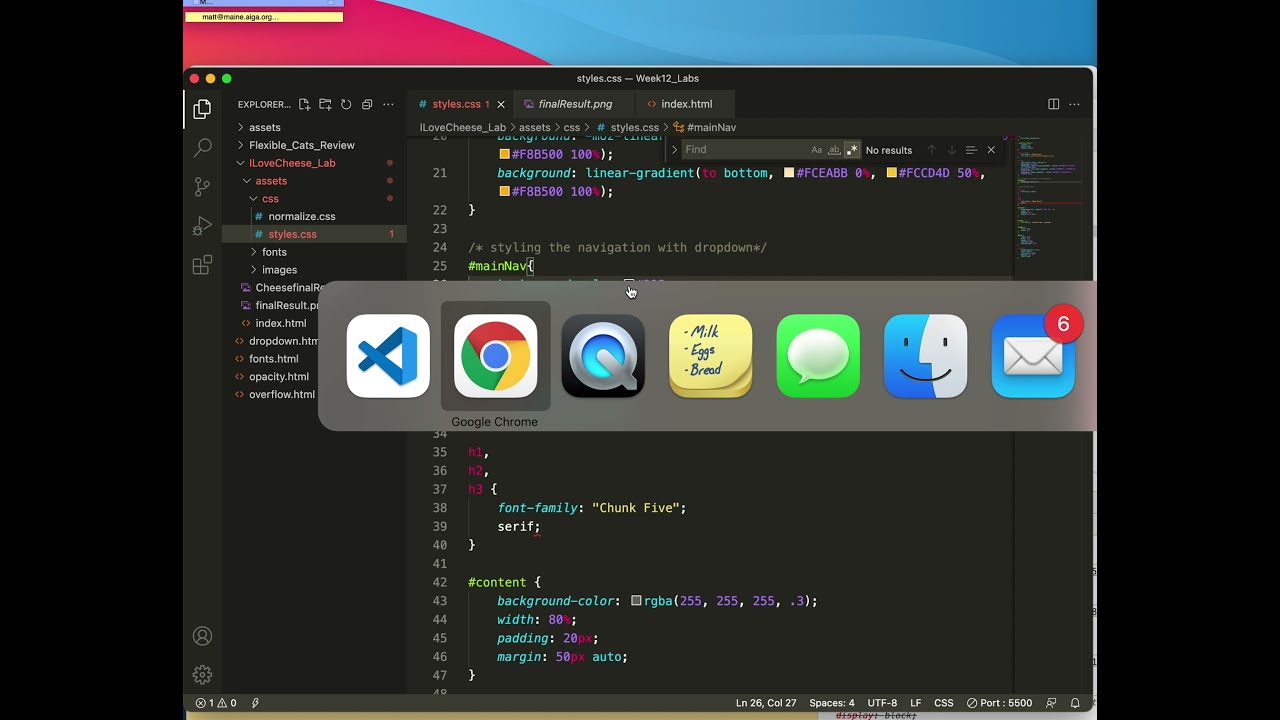Change indentation via Spaces: 4 in status bar
This screenshot has width=1280, height=720.
832,703
